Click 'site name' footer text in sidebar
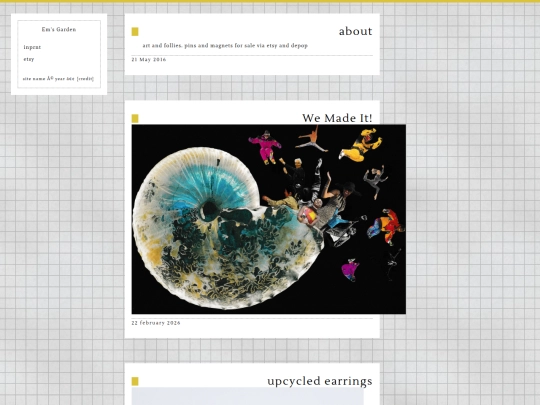Viewport: 540px width, 405px height. point(34,79)
